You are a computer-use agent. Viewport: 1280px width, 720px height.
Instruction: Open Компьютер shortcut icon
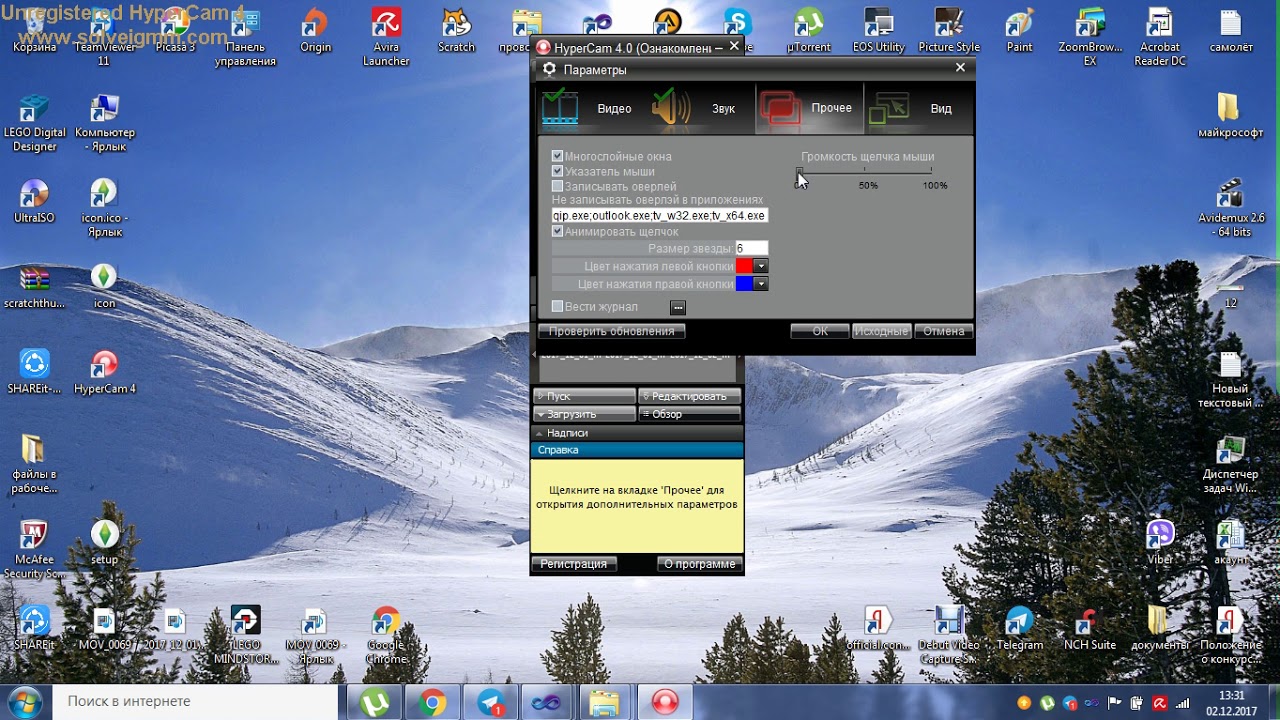[105, 123]
